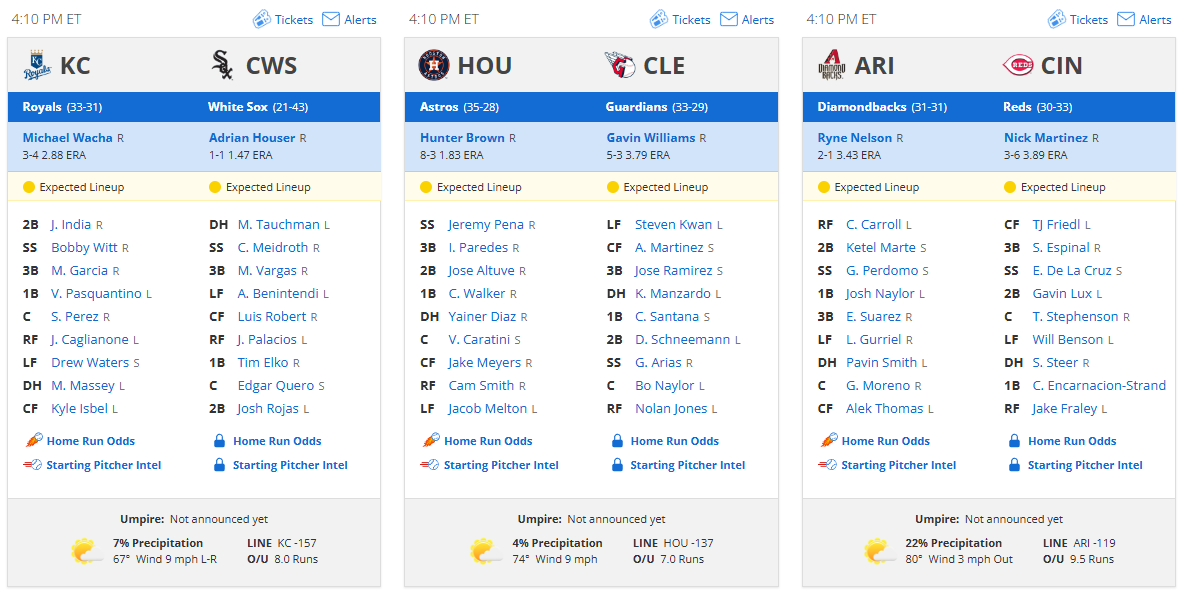View Diamondbacks Starting Pitcher Intel
1187x596 pixels.
click(898, 465)
